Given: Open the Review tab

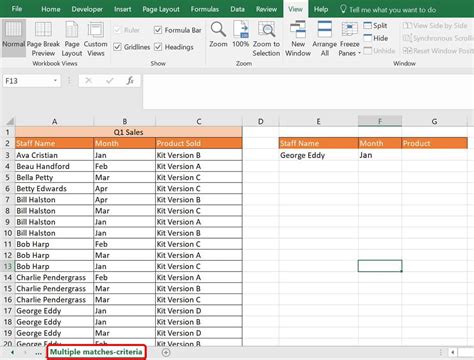Looking at the screenshot, I should tap(266, 9).
